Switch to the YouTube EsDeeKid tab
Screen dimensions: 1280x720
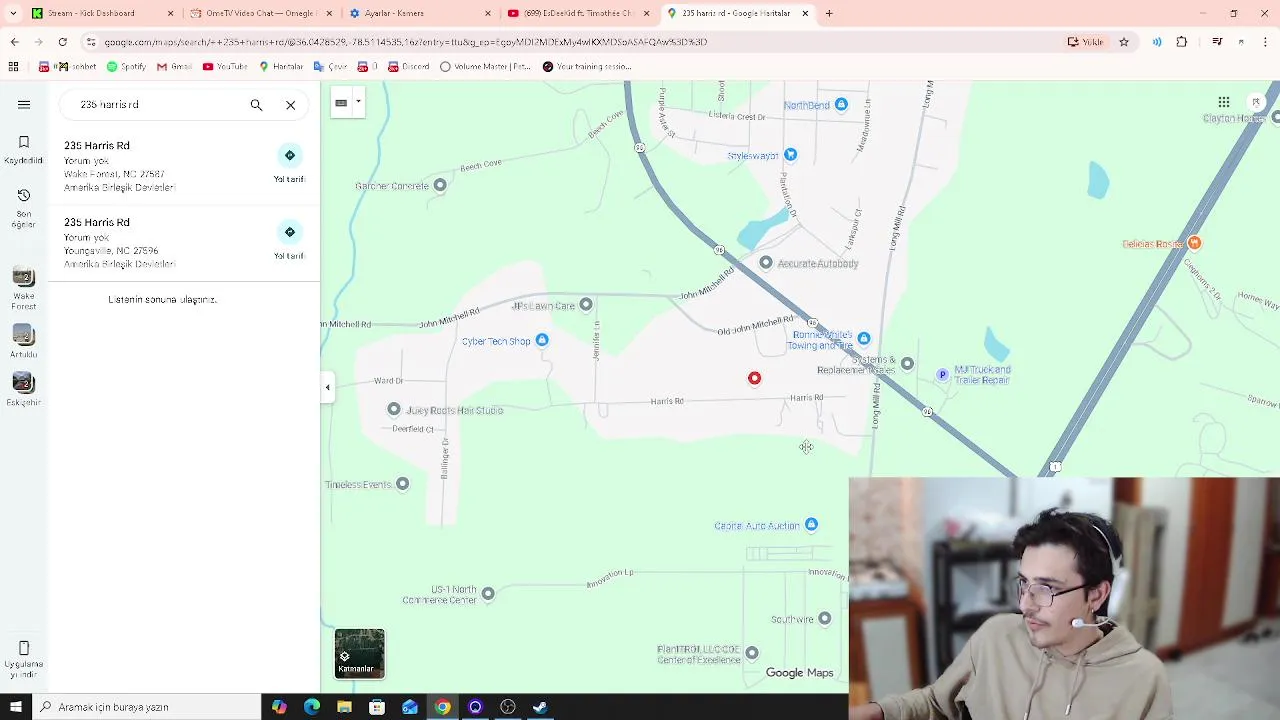578,13
